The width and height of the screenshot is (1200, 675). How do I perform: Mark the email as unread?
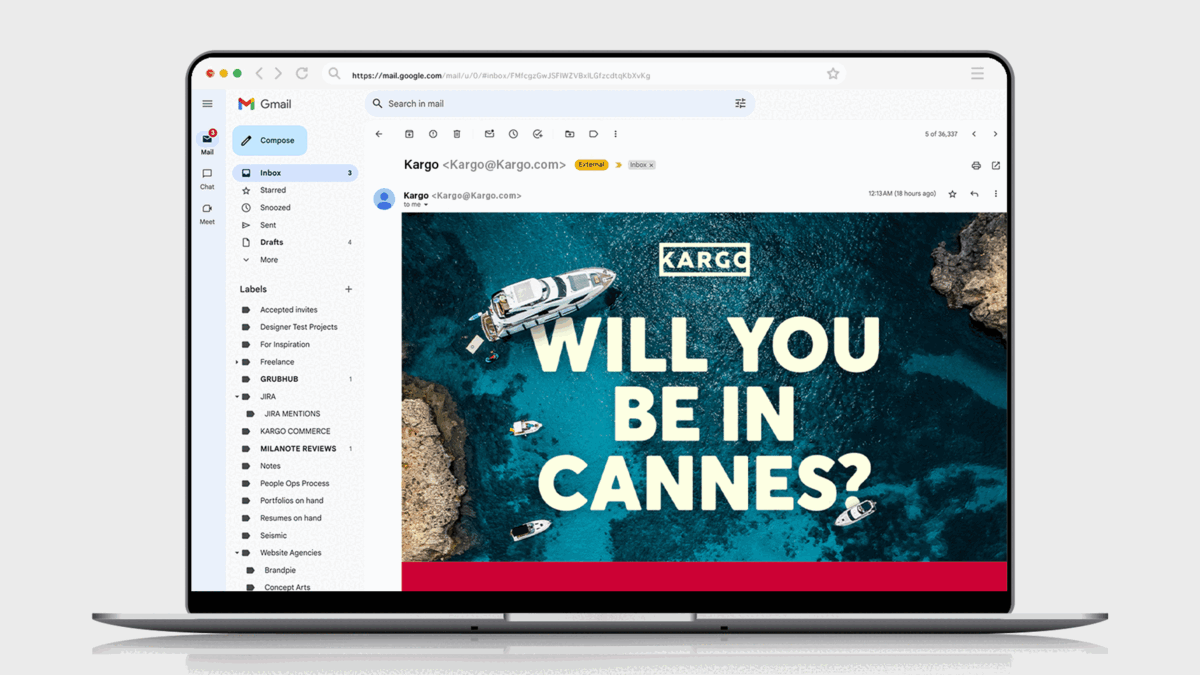489,134
